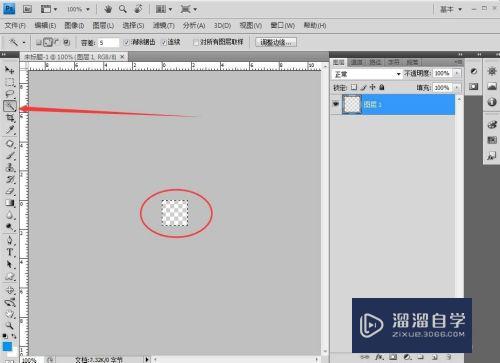Open the 滤镜(T) menu
500x363 pixels.
tap(164, 25)
